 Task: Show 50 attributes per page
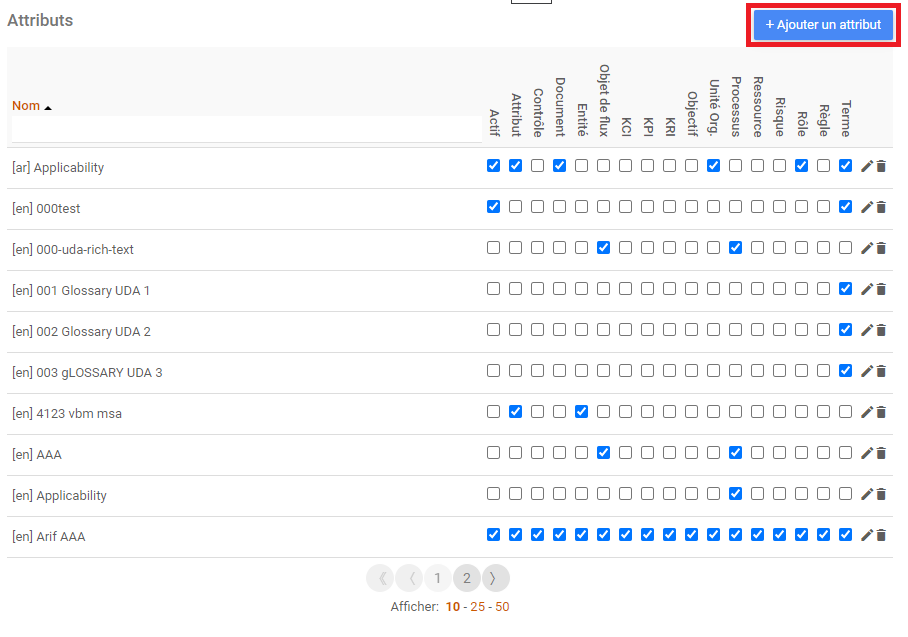502,607
